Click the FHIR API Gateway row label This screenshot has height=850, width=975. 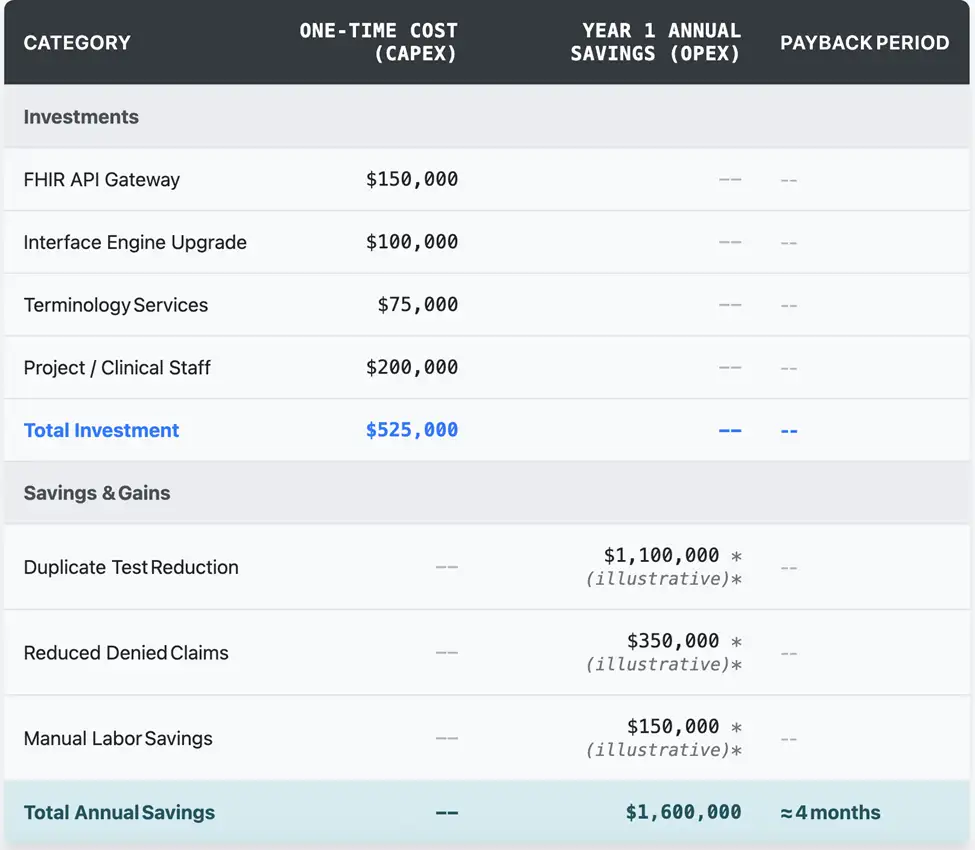[102, 180]
